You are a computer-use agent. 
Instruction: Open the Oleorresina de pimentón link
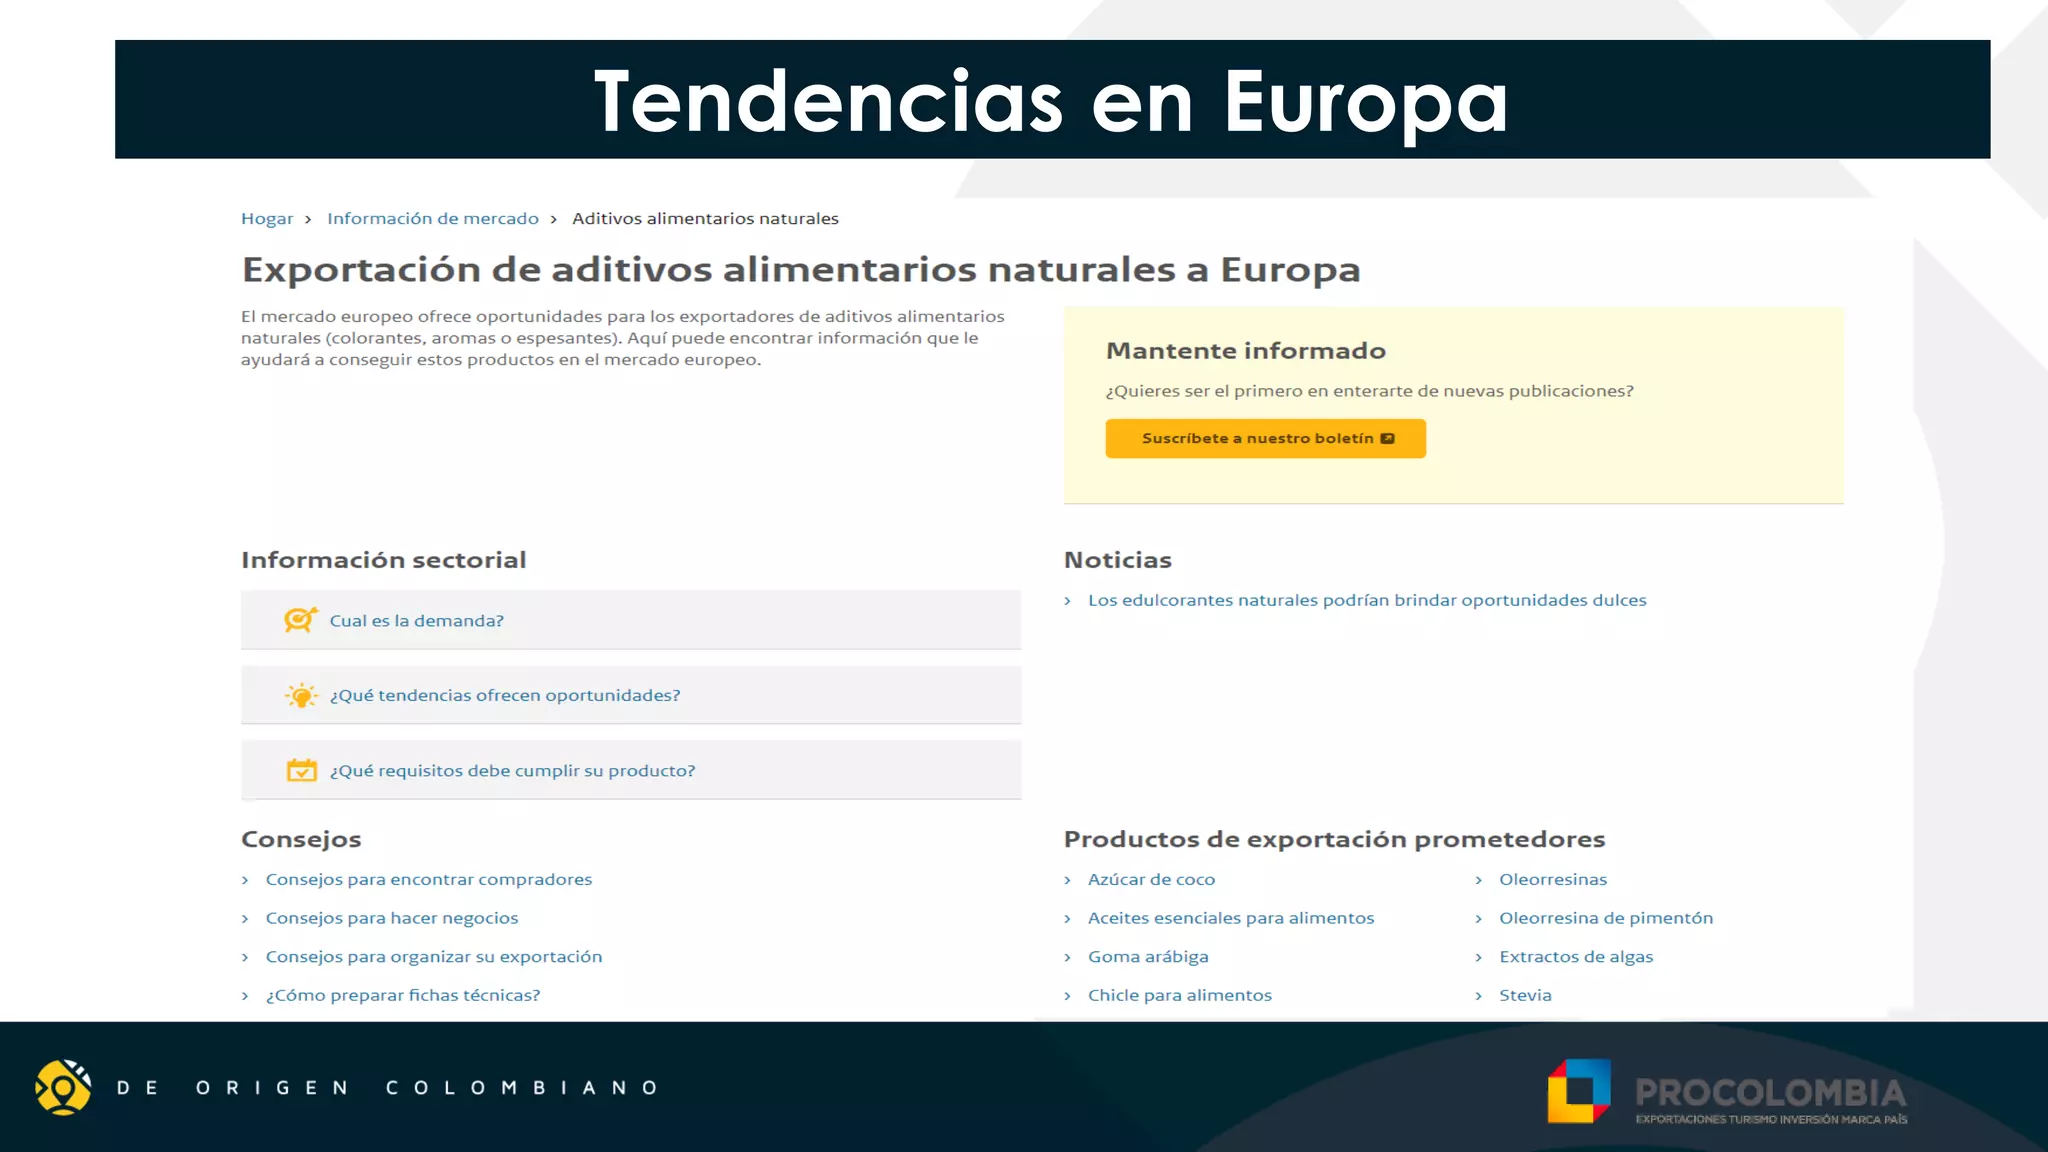point(1606,918)
